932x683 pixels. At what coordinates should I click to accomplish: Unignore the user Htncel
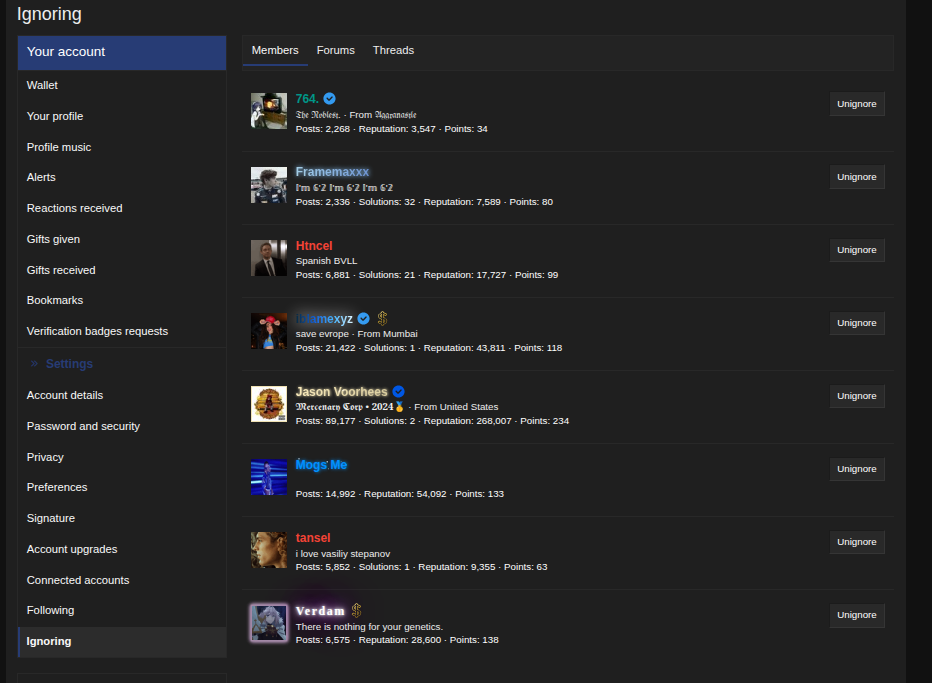pyautogui.click(x=856, y=250)
